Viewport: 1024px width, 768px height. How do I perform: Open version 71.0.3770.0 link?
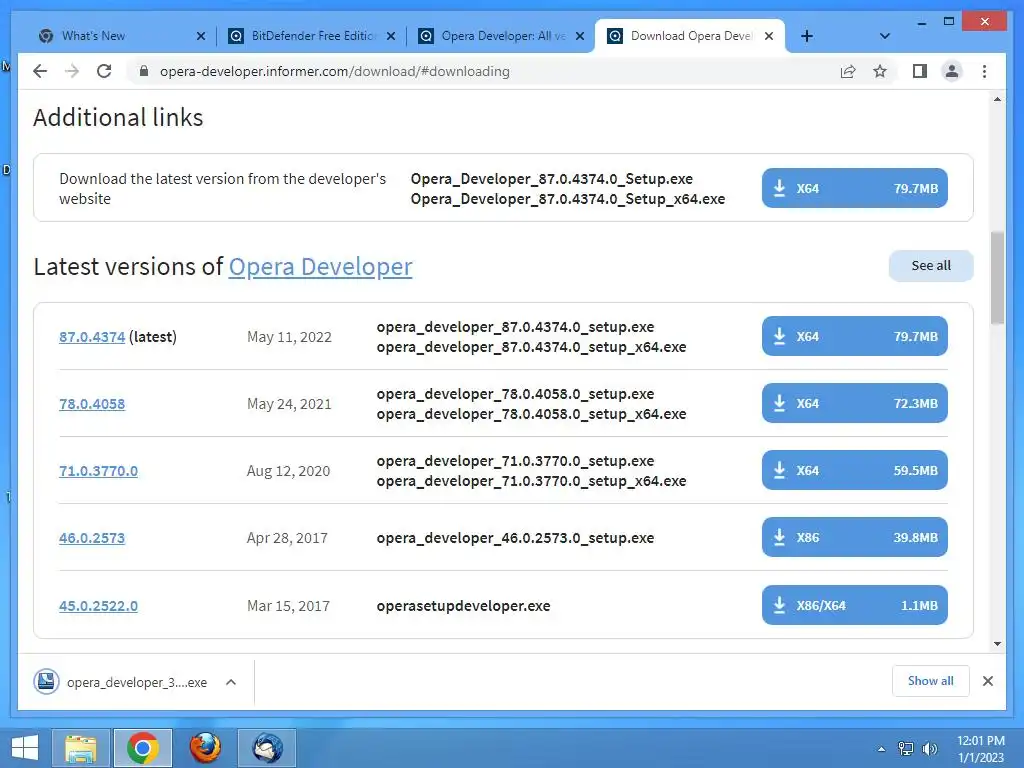point(98,471)
